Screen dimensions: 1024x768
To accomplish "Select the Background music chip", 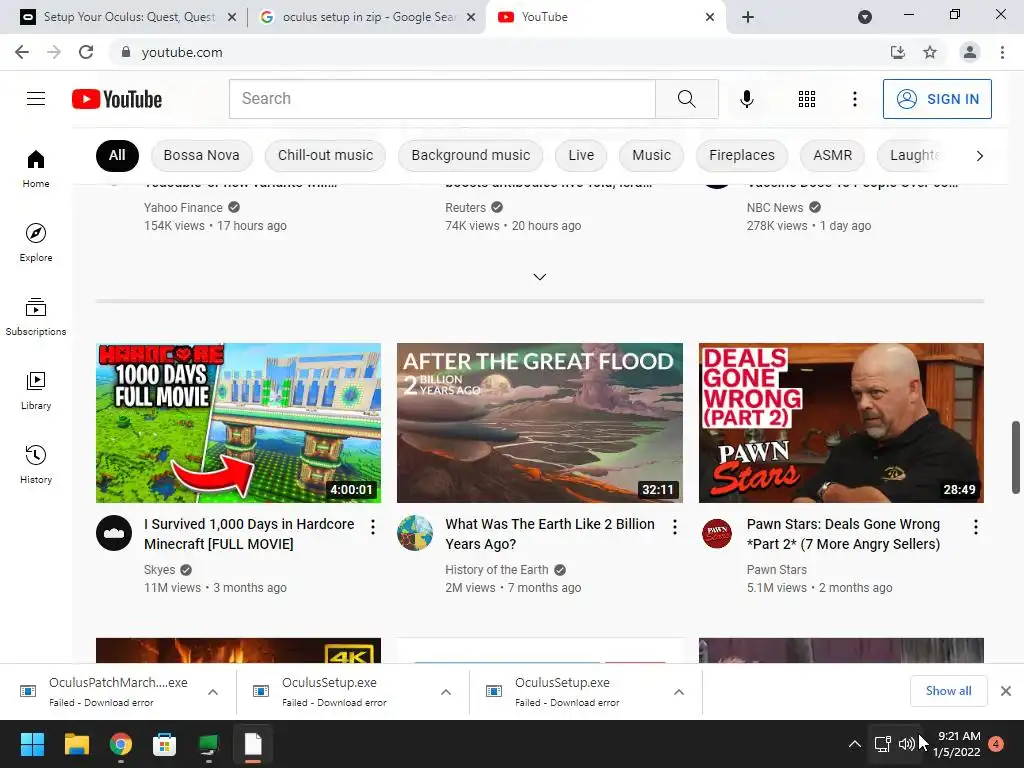I will pos(470,155).
